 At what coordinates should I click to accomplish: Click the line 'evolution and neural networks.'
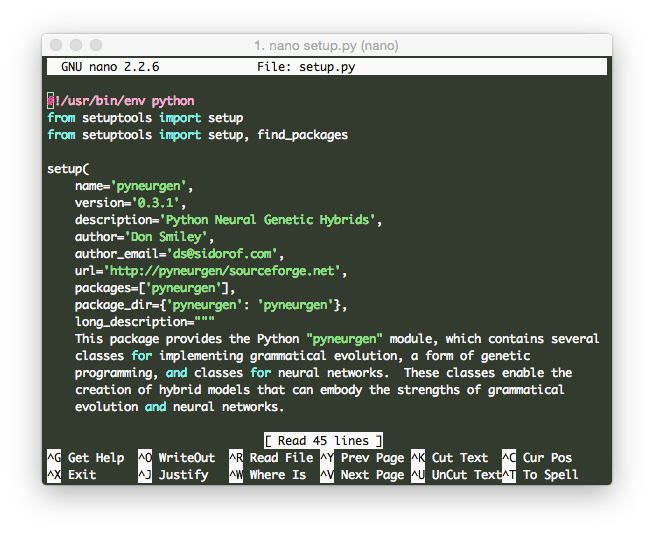(180, 407)
